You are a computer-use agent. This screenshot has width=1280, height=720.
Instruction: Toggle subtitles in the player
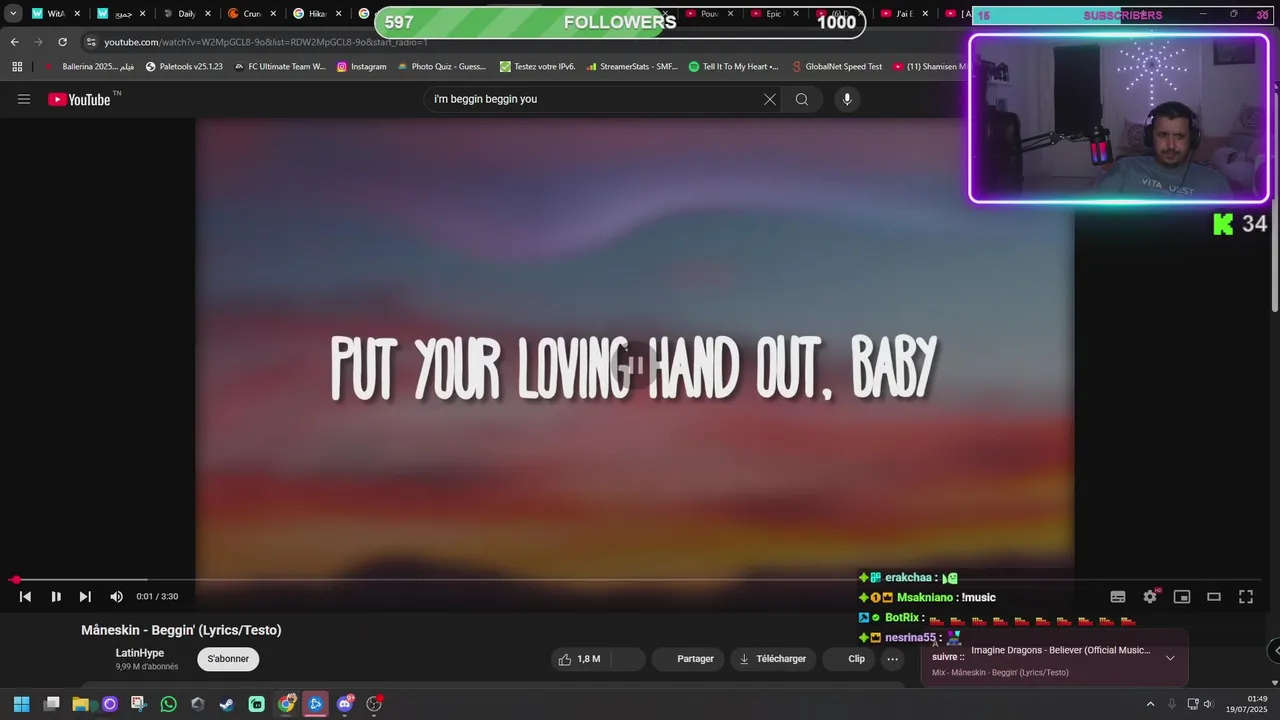pyautogui.click(x=1118, y=597)
